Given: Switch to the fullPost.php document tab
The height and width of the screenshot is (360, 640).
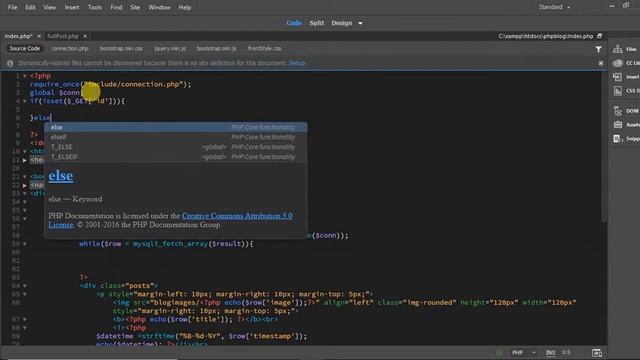Looking at the screenshot, I should coord(63,36).
